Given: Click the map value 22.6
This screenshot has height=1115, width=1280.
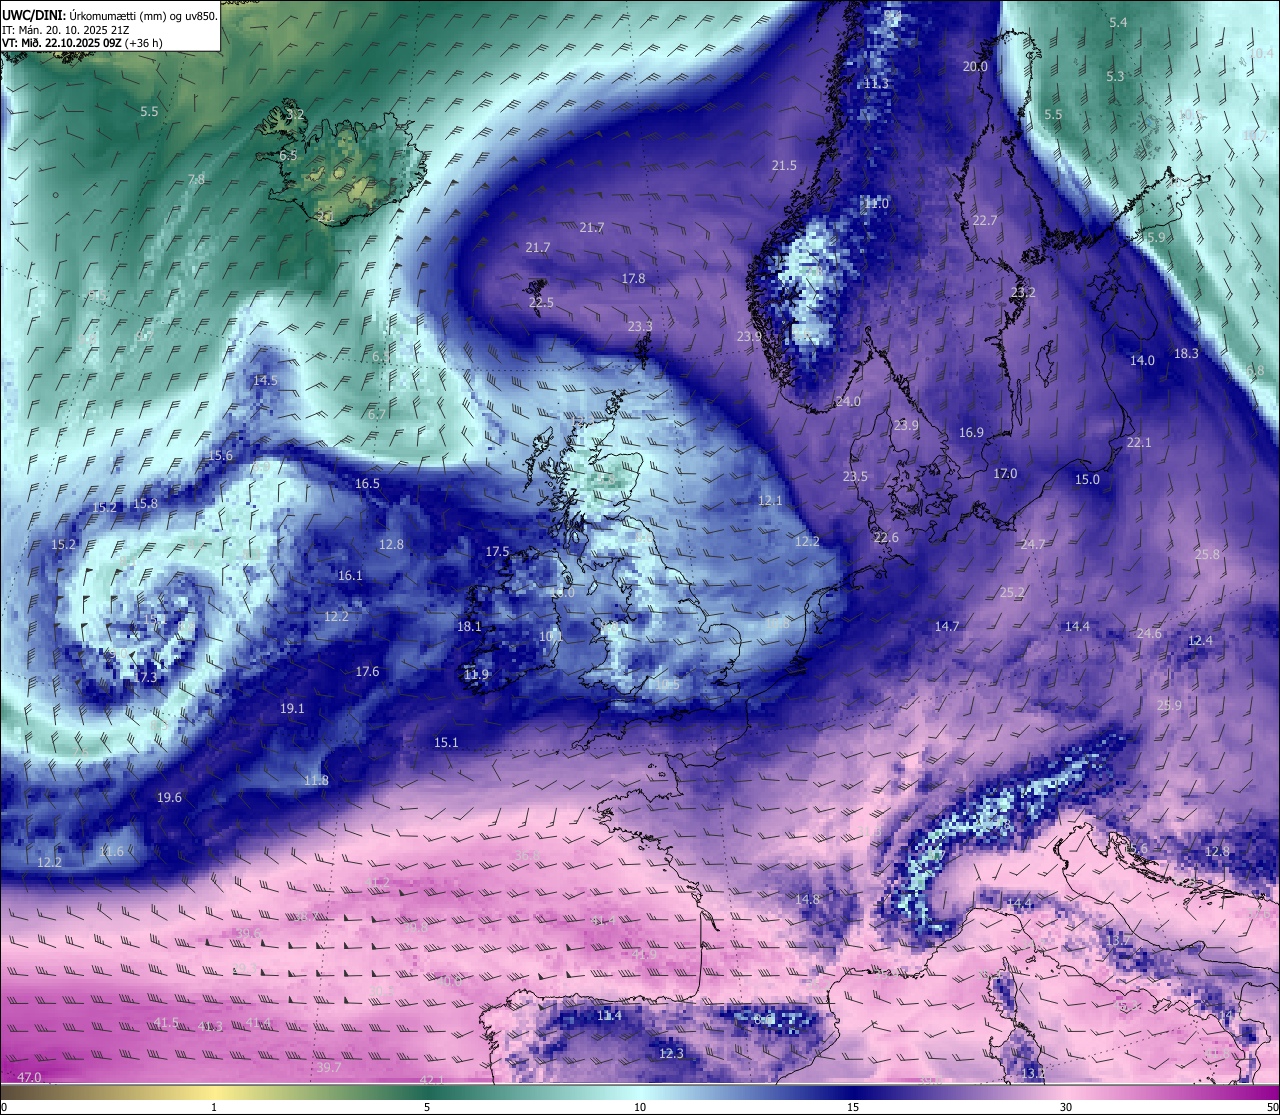Looking at the screenshot, I should click(886, 538).
